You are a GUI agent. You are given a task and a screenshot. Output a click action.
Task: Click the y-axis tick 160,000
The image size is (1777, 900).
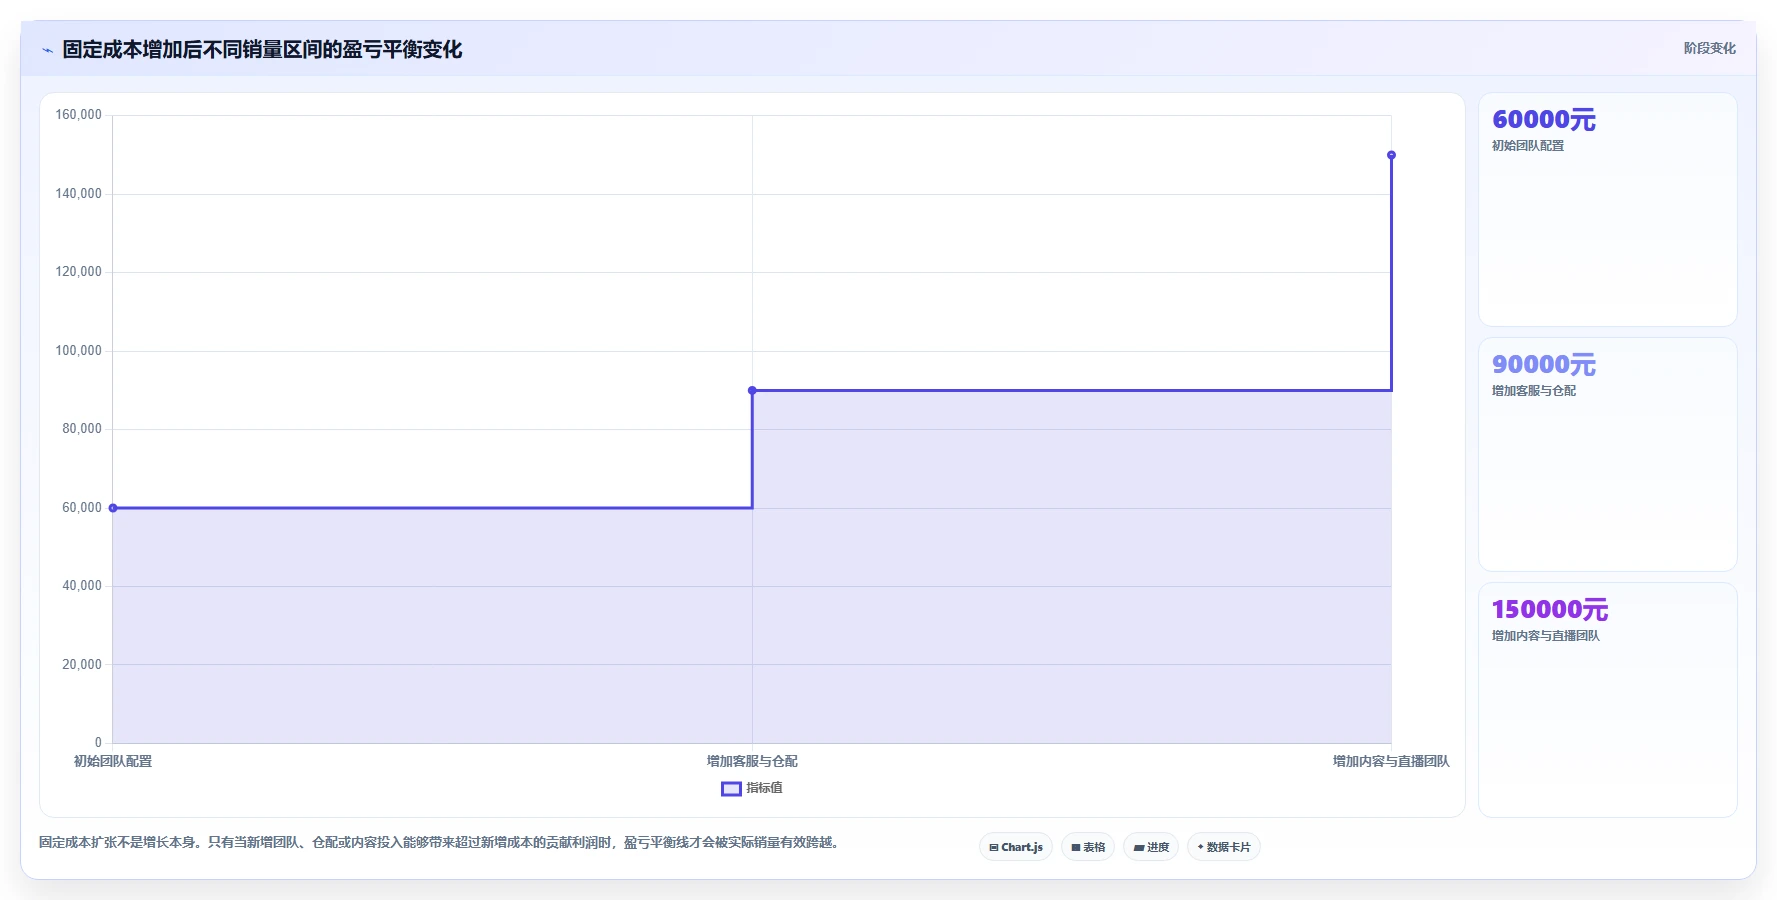79,115
